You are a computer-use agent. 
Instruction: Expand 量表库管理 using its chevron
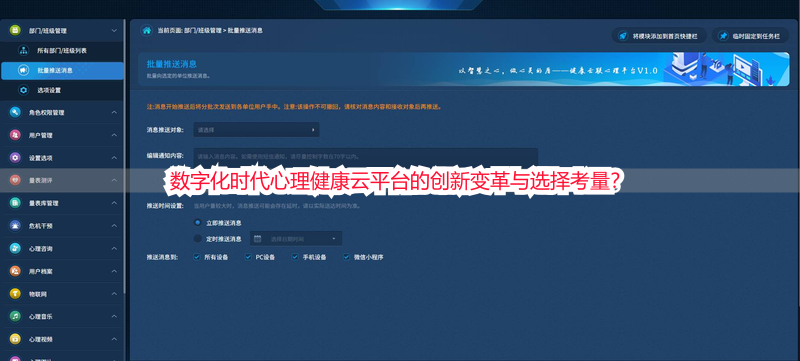pos(114,203)
